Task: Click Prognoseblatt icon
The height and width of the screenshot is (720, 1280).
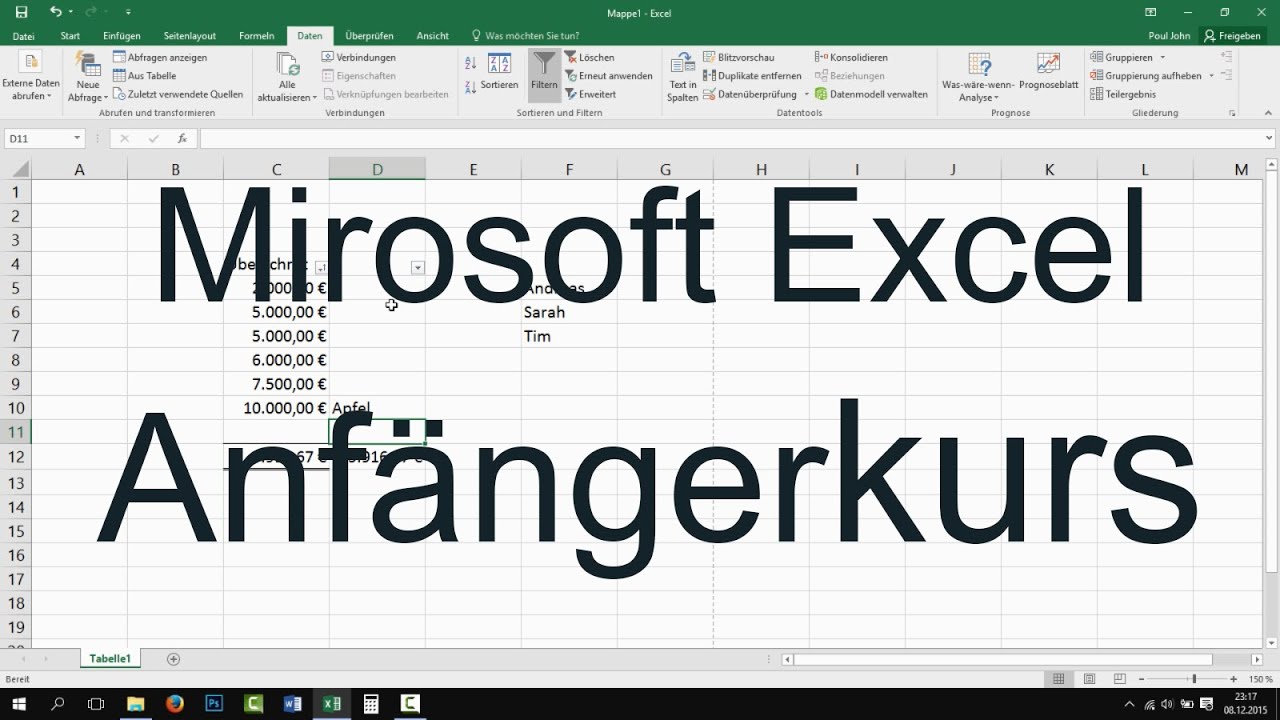Action: [x=1048, y=64]
